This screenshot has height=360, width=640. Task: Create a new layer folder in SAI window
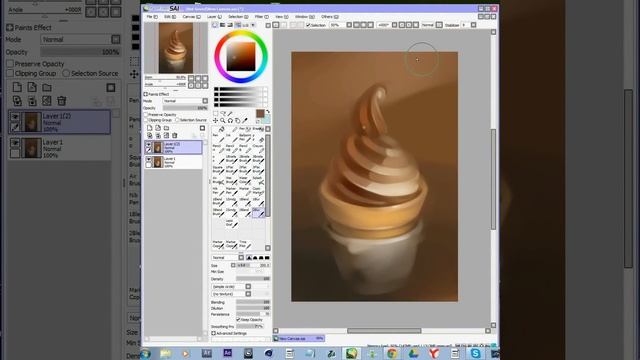(x=166, y=128)
